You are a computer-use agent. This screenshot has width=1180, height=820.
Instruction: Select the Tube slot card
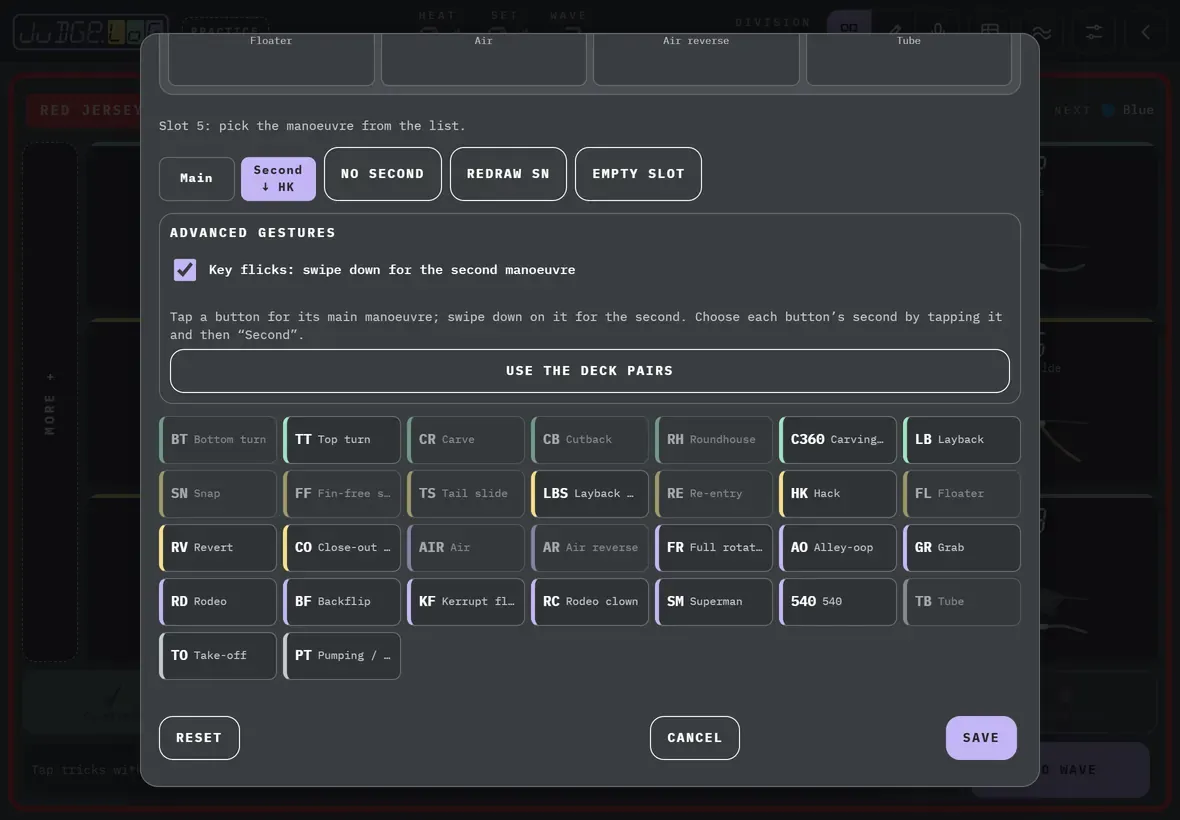(x=908, y=58)
